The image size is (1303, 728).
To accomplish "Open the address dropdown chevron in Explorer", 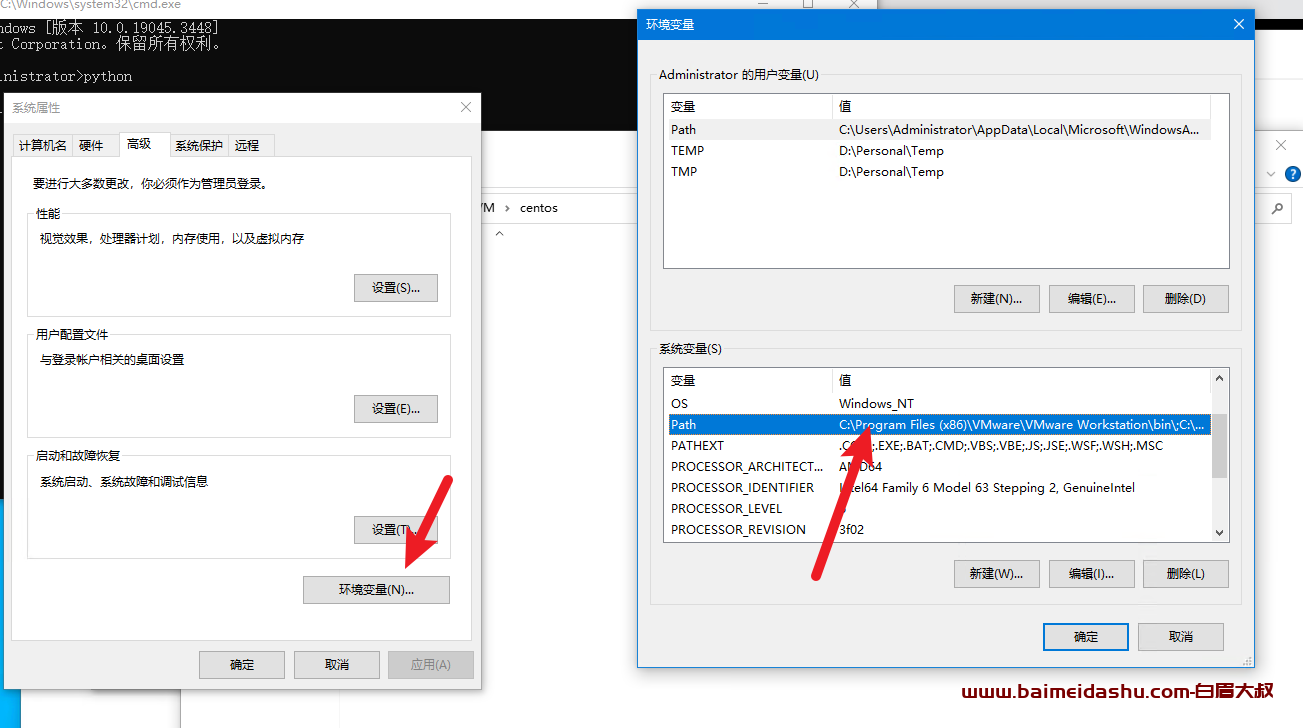I will point(1271,174).
